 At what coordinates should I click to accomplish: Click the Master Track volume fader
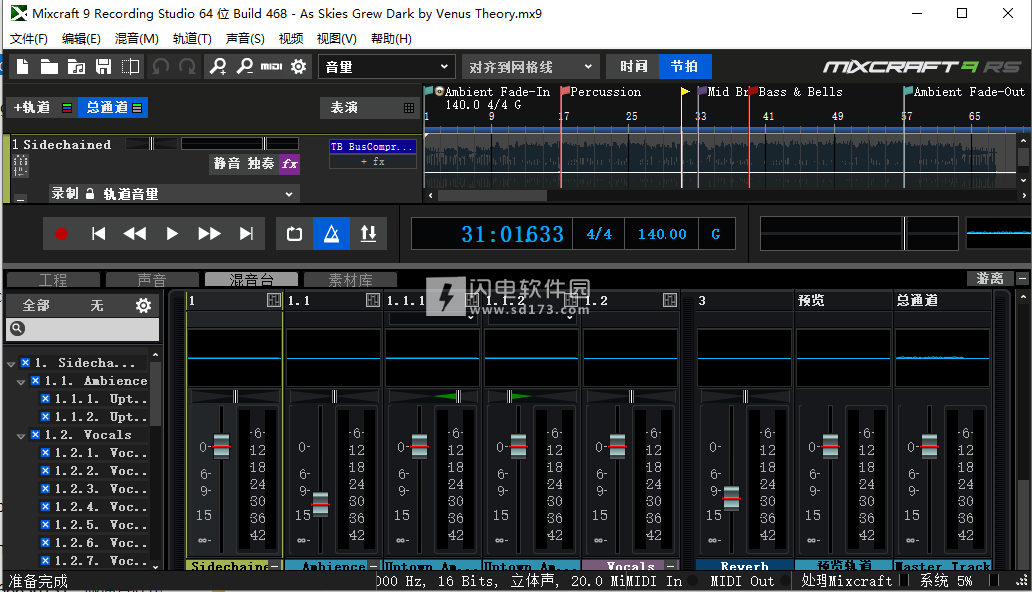point(929,446)
